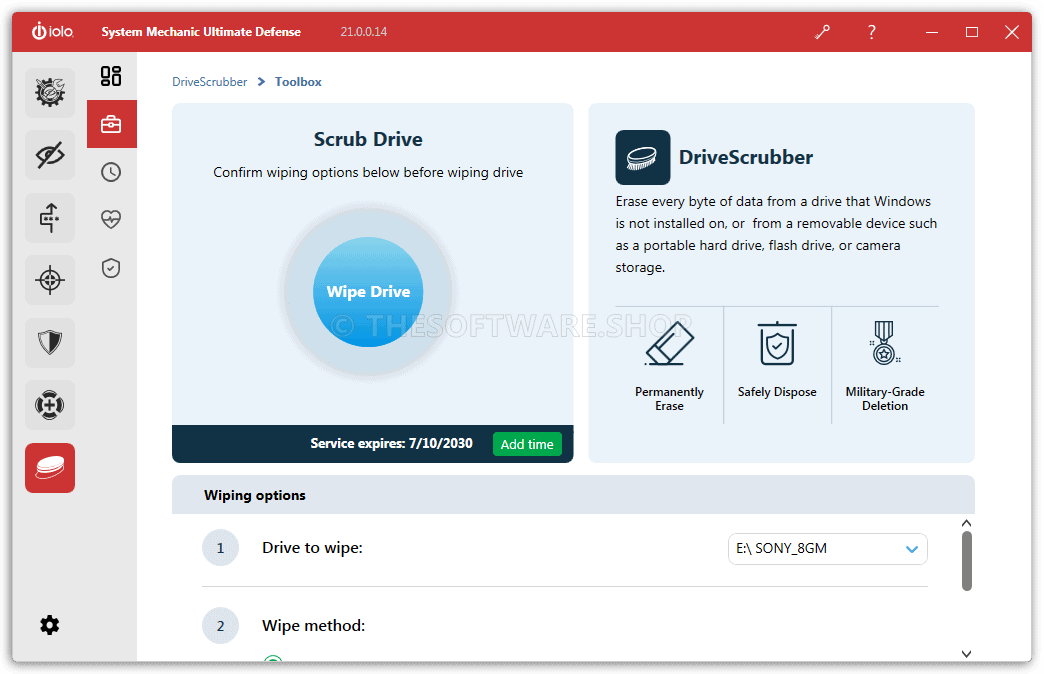Click the version number 21.0.0.14

coord(364,32)
